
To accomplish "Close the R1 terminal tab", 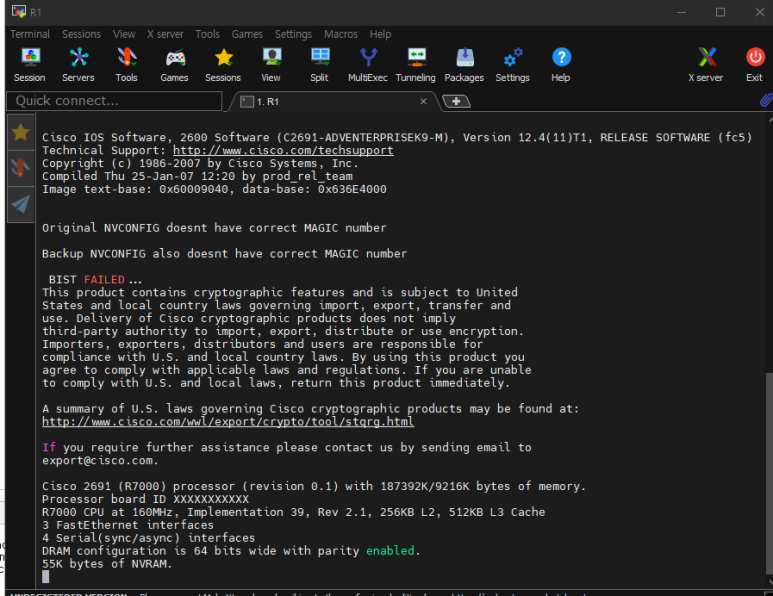I will click(423, 101).
